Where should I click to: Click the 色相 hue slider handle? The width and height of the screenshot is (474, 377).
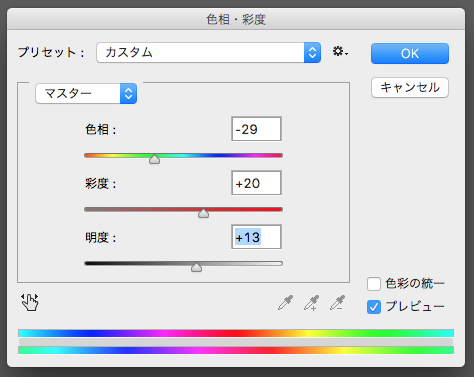coord(154,159)
